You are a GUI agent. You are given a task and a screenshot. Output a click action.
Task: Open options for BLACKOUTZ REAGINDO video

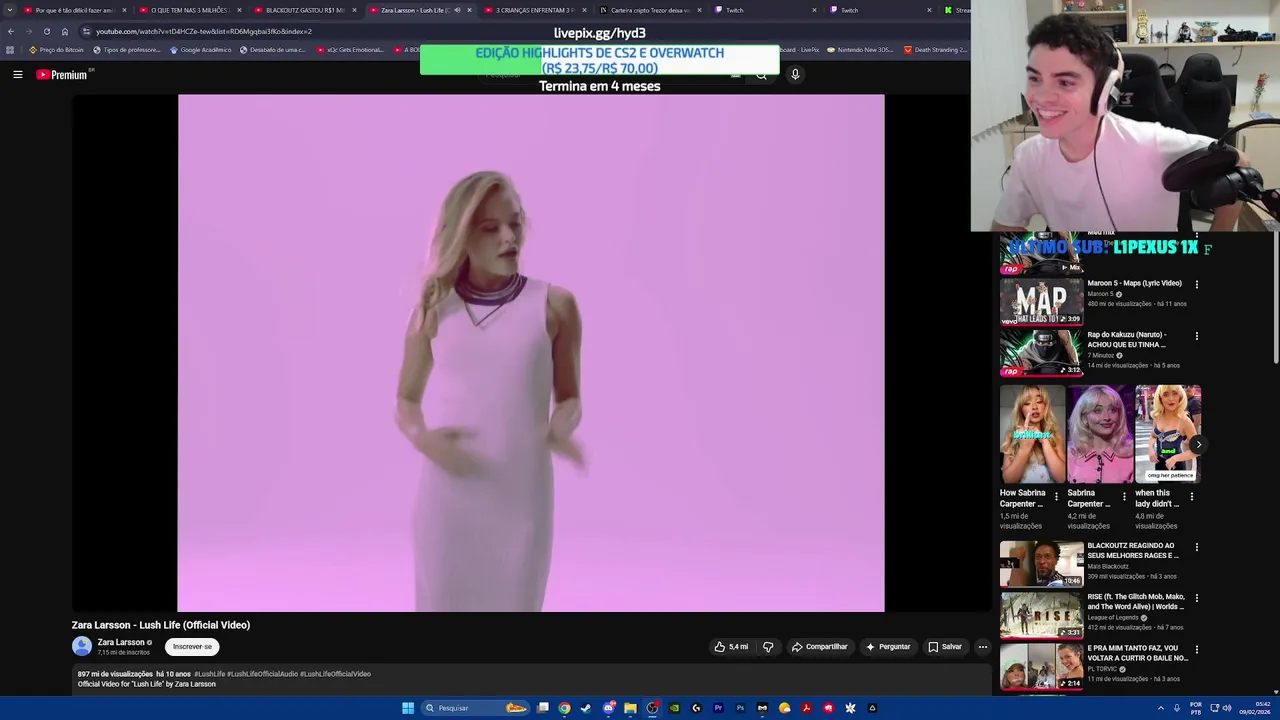[x=1196, y=547]
